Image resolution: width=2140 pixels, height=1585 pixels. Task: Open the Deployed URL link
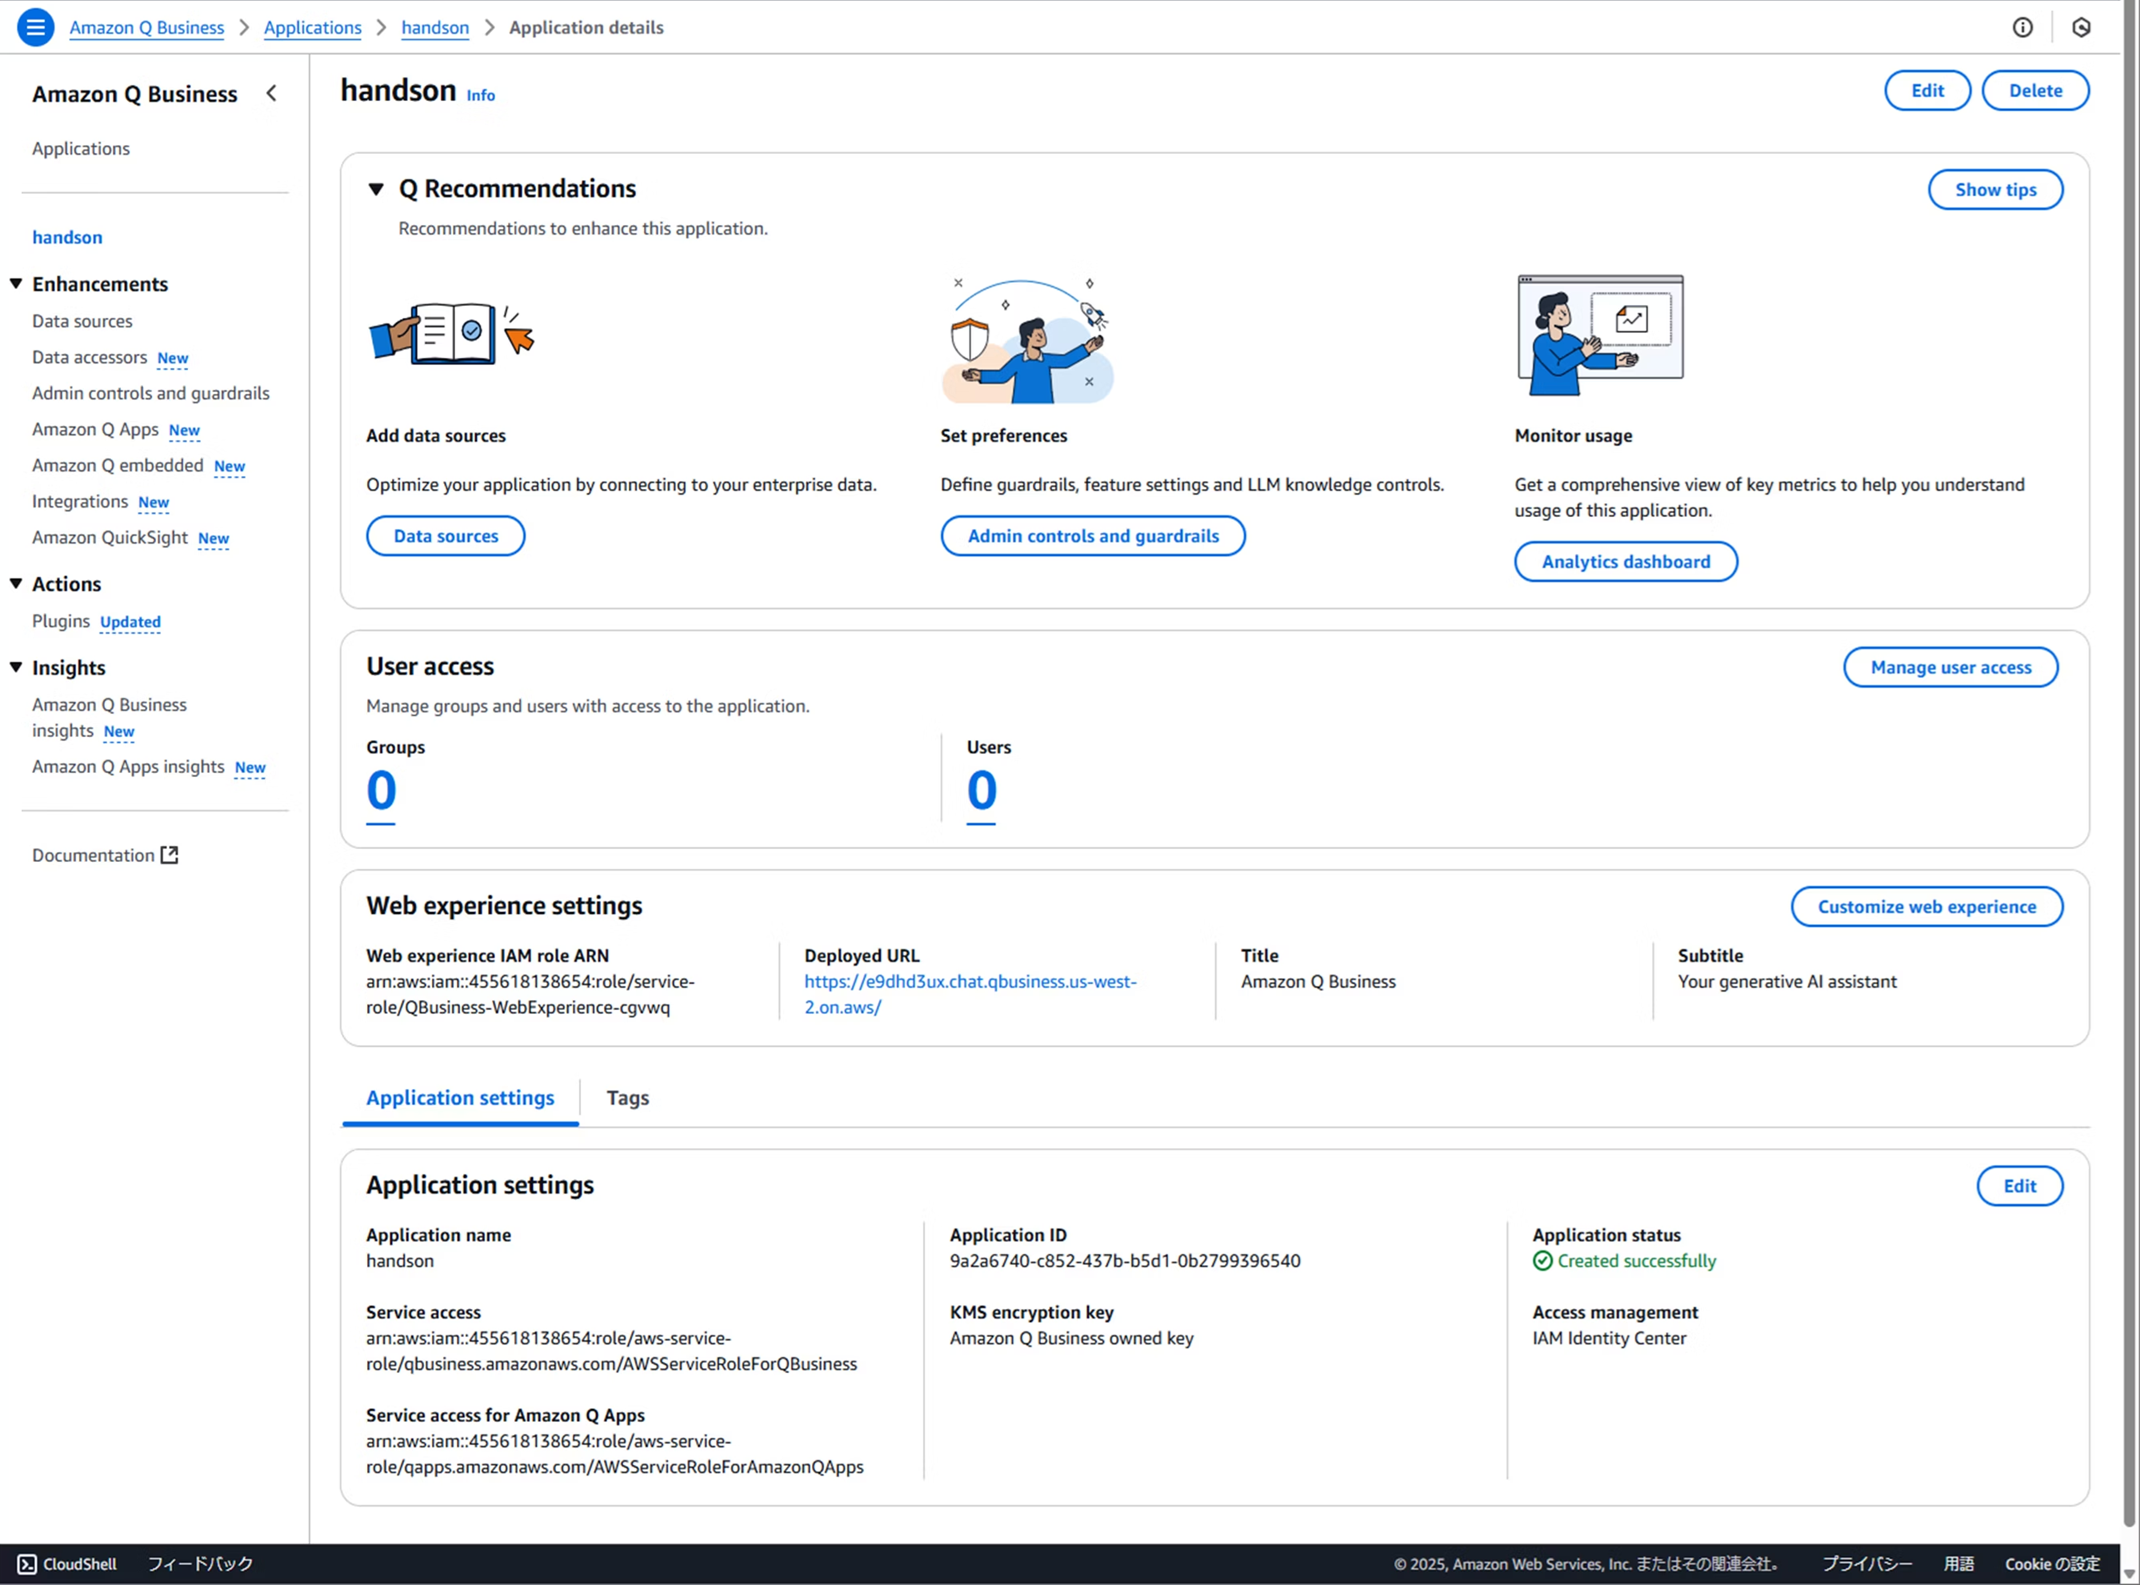(969, 981)
